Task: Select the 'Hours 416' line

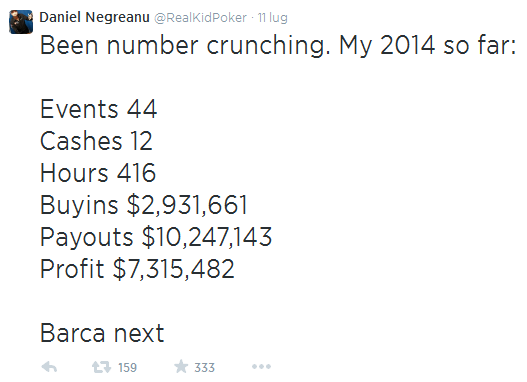Action: coord(98,173)
